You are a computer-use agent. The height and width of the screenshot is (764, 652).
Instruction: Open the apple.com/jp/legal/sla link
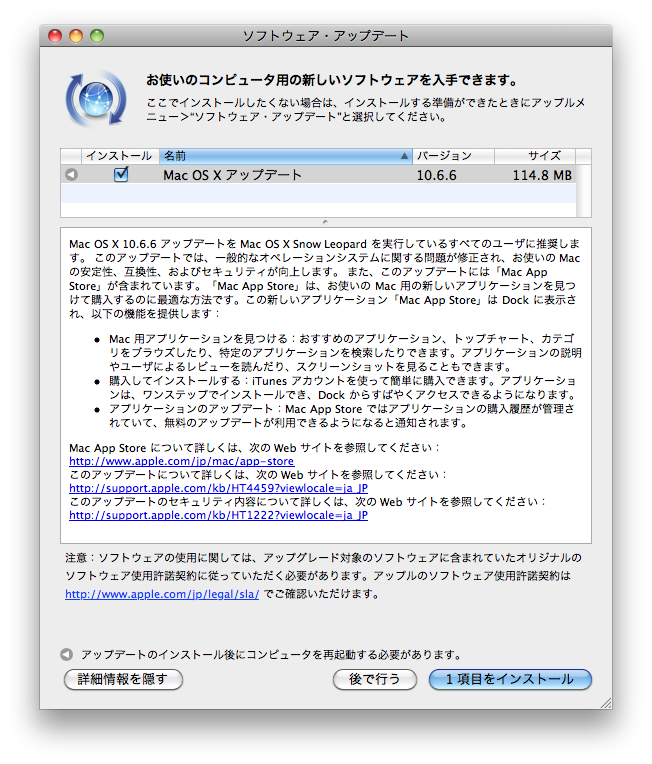(162, 594)
